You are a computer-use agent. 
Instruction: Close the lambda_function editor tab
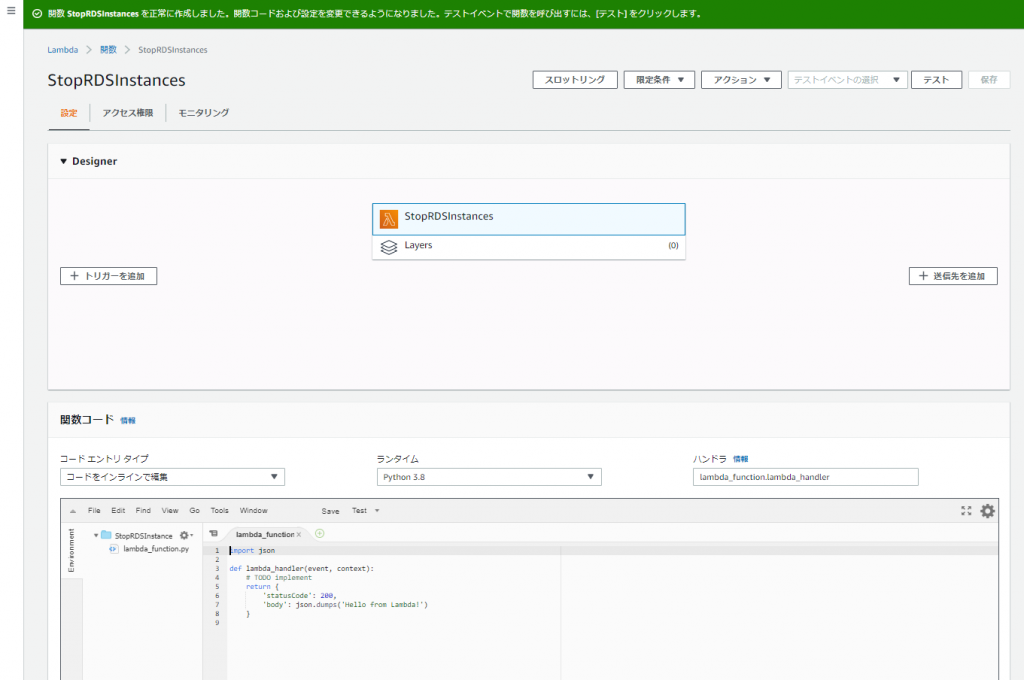[299, 534]
